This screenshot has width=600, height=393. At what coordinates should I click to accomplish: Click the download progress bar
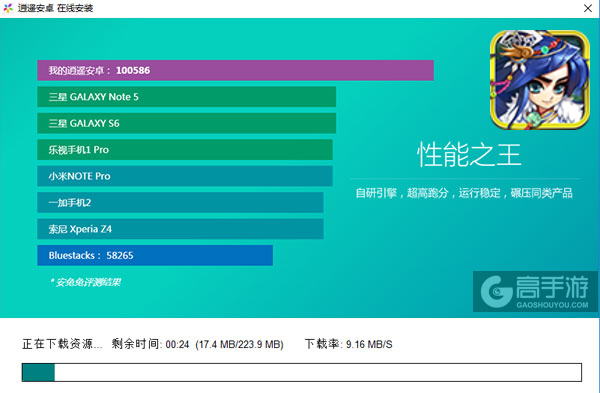click(x=302, y=372)
